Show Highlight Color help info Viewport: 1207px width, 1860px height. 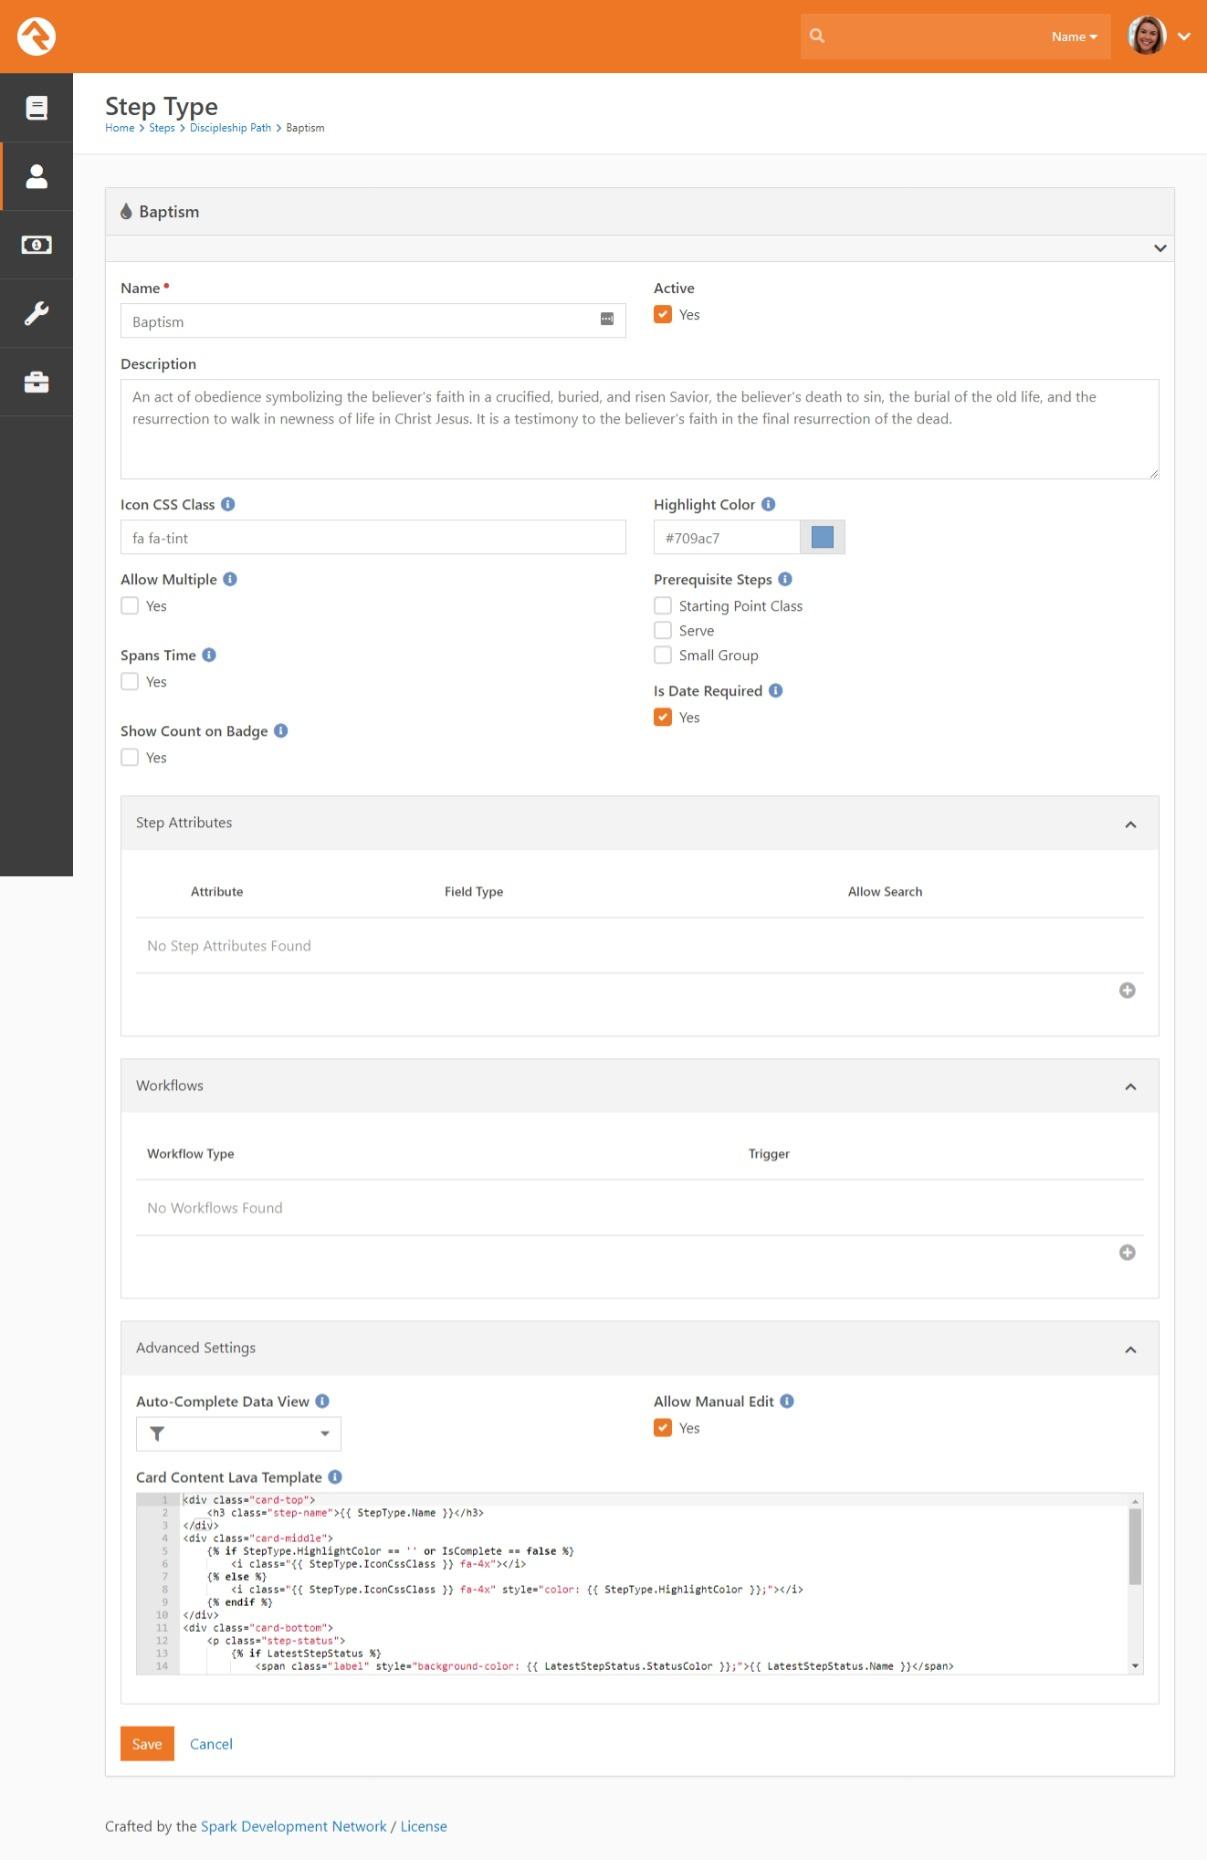[x=768, y=504]
